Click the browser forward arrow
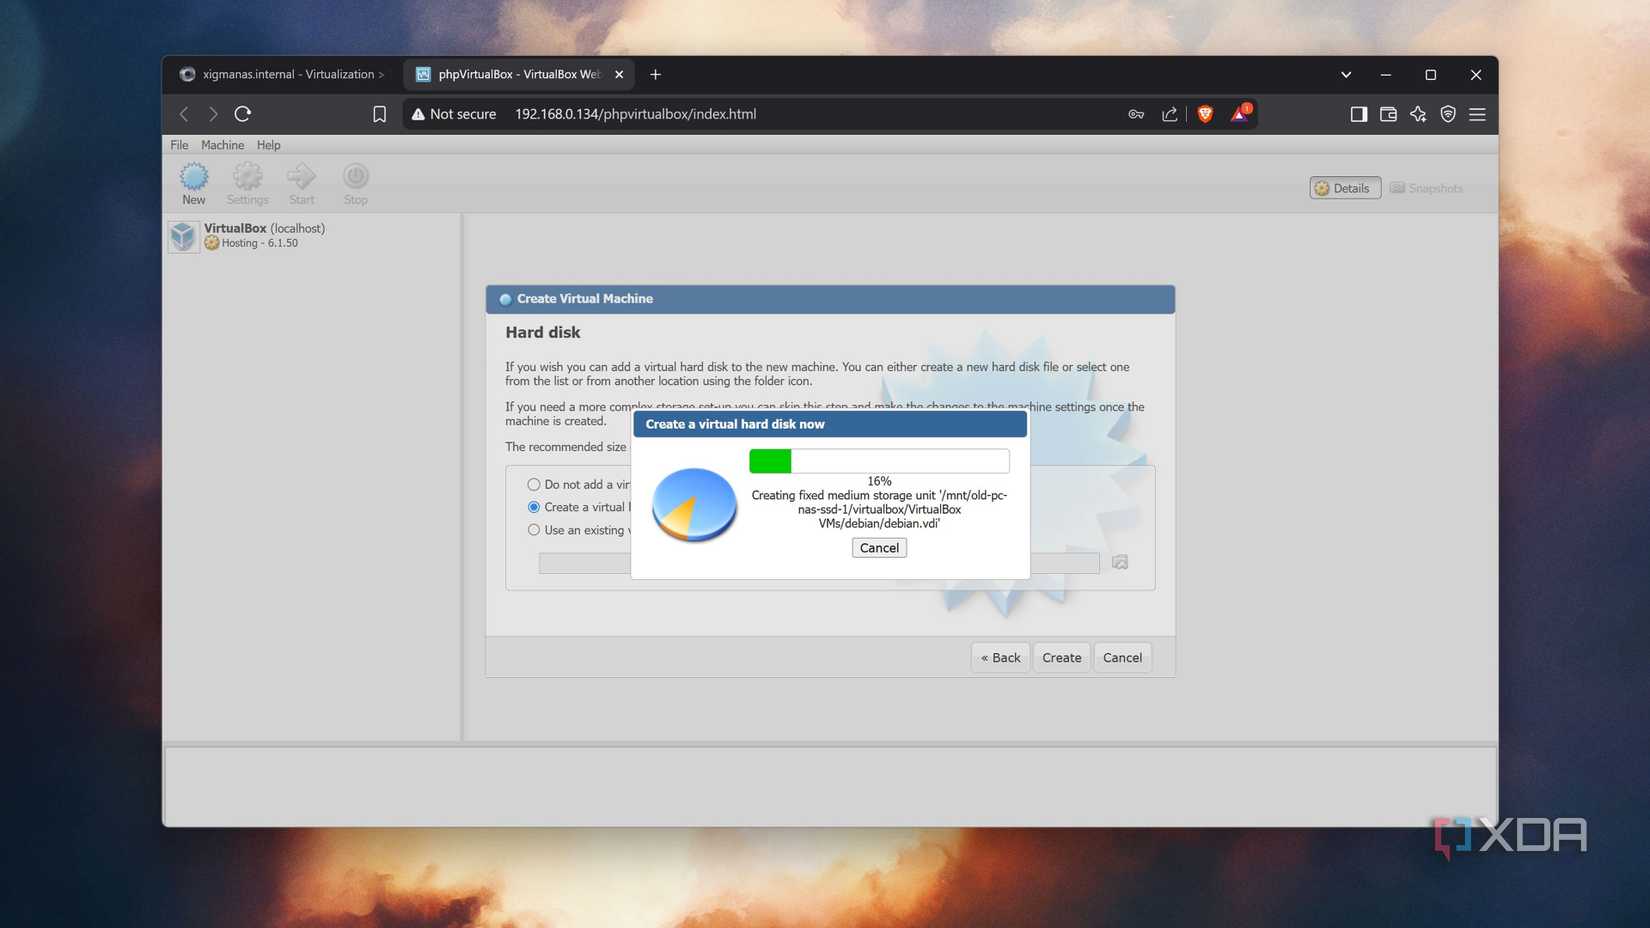This screenshot has height=928, width=1650. click(213, 114)
